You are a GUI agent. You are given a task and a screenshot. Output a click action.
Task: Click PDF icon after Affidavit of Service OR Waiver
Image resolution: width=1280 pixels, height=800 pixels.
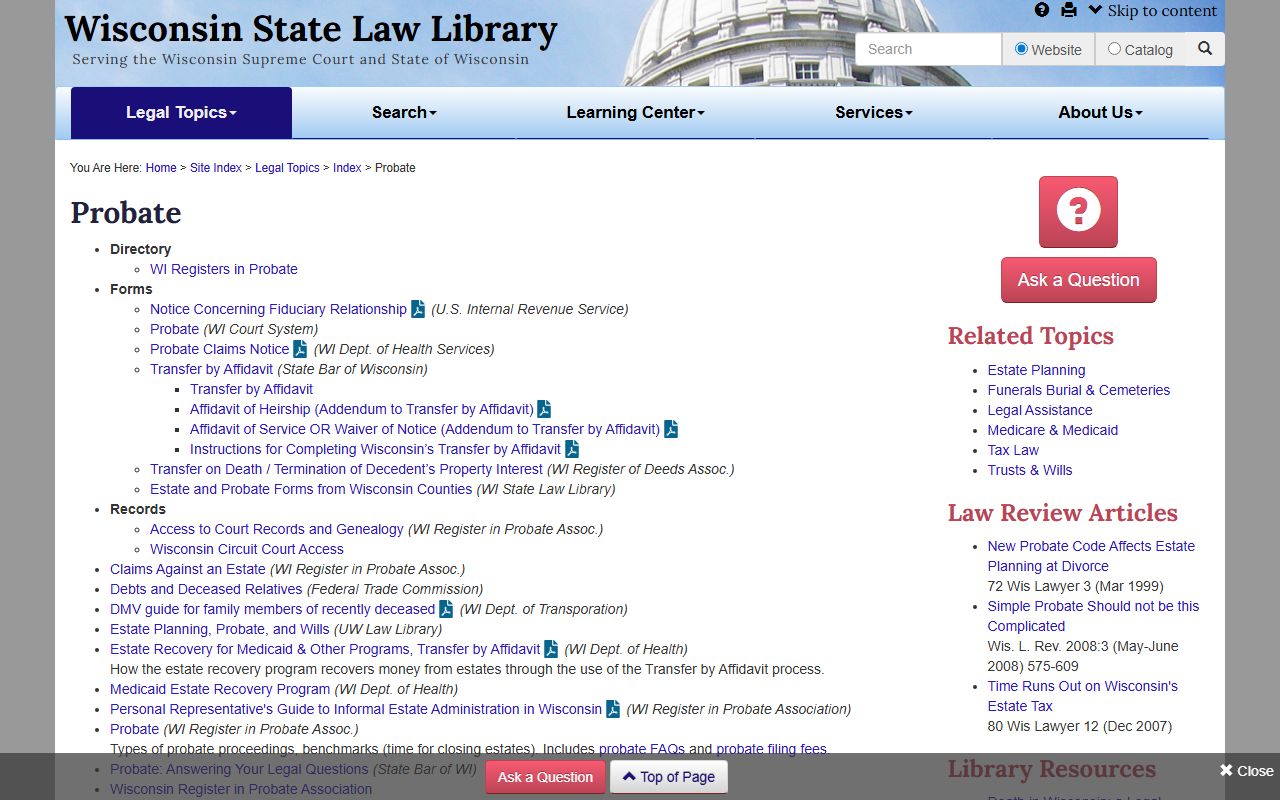coord(671,429)
